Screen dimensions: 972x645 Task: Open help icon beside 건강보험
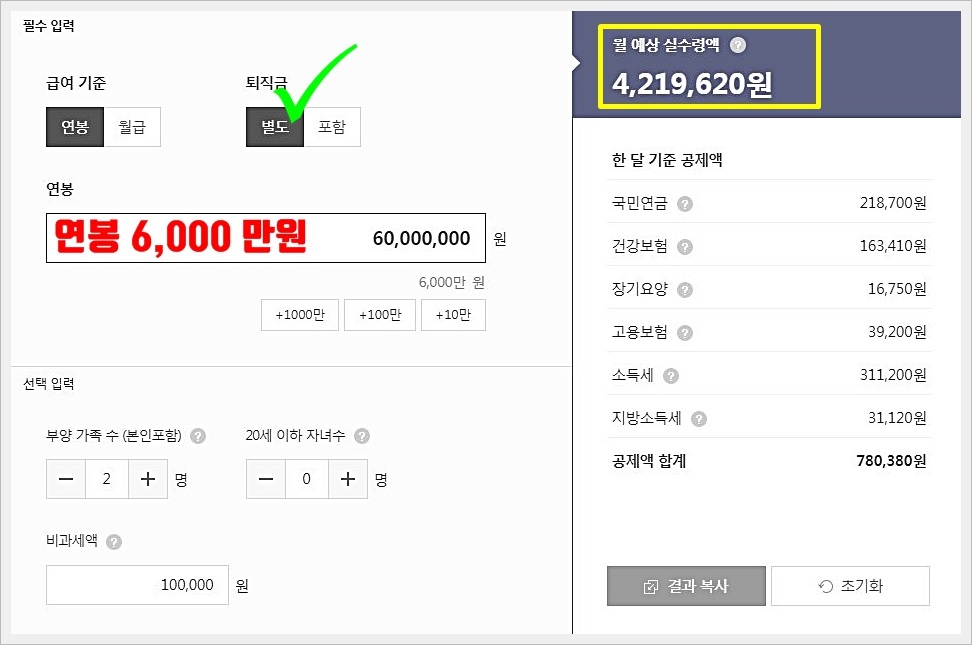pyautogui.click(x=684, y=247)
